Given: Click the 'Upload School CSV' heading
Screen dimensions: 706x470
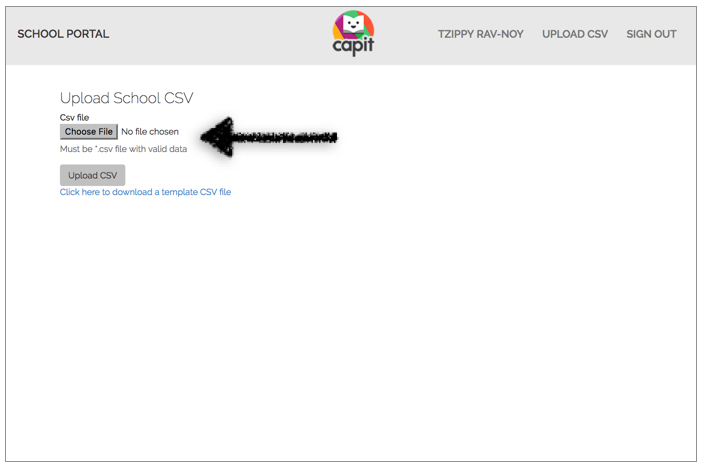Looking at the screenshot, I should (127, 98).
